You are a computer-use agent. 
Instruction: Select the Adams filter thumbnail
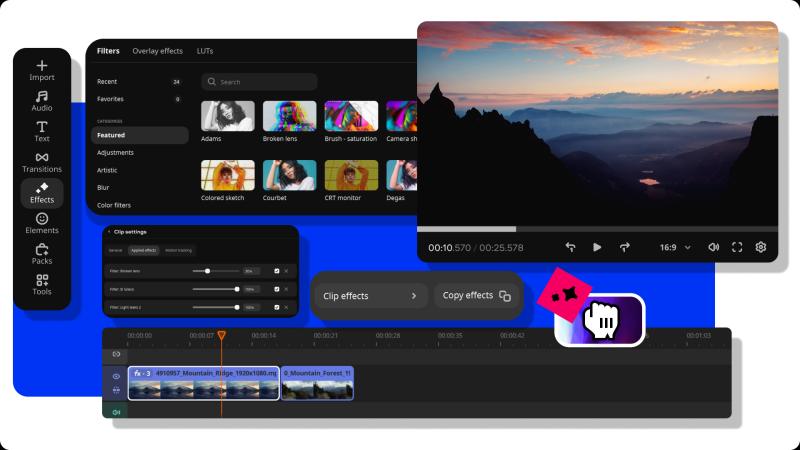coord(228,116)
